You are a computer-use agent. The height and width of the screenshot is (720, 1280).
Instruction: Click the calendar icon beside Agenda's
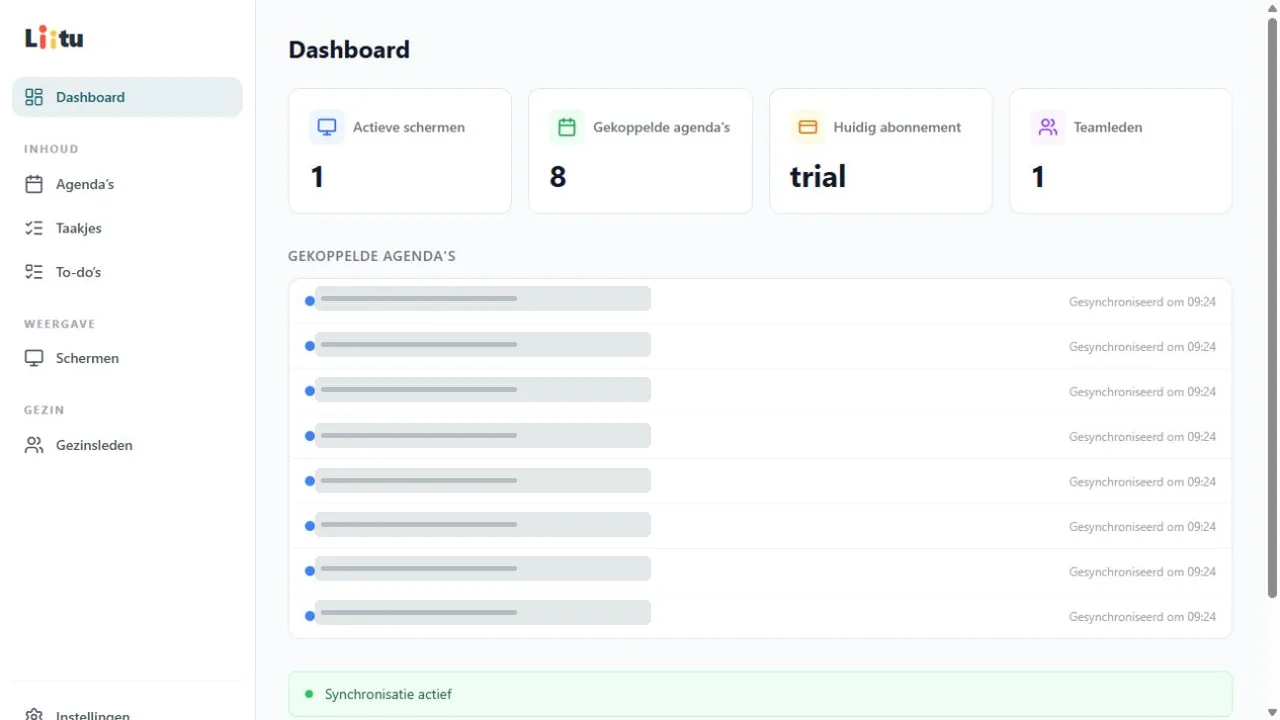point(34,184)
